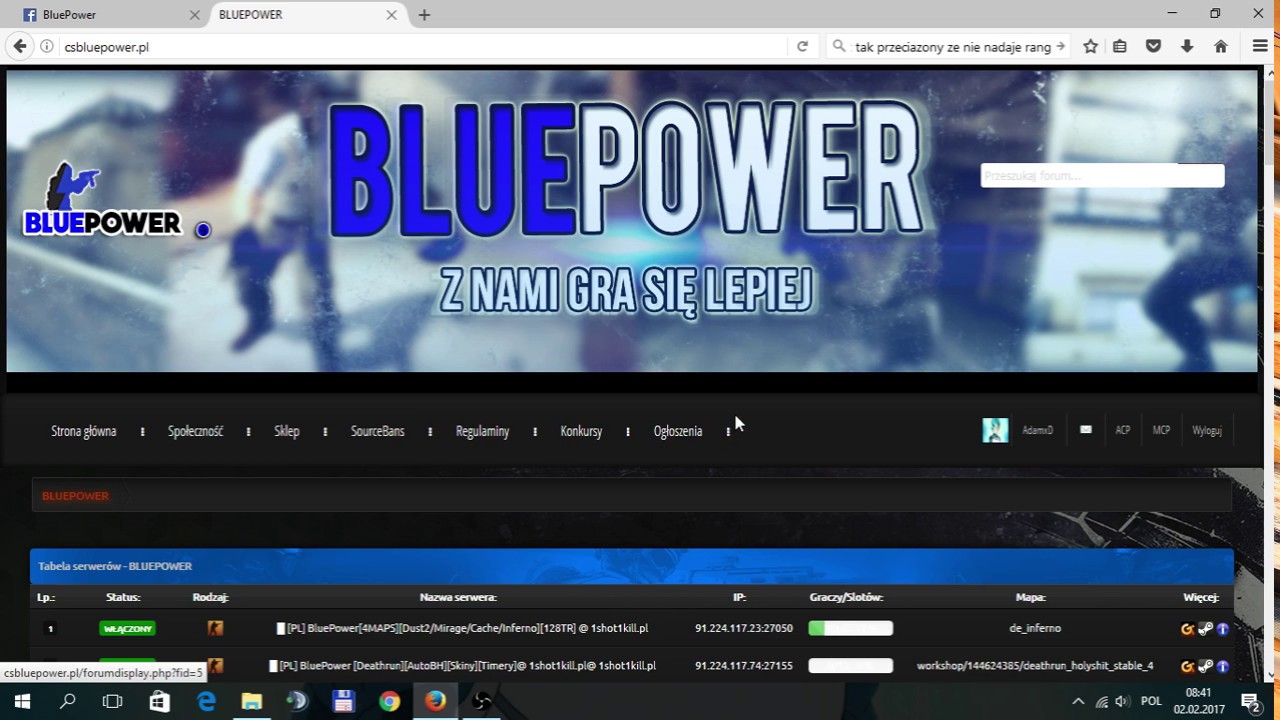Open private messages envelope icon

coord(1086,429)
